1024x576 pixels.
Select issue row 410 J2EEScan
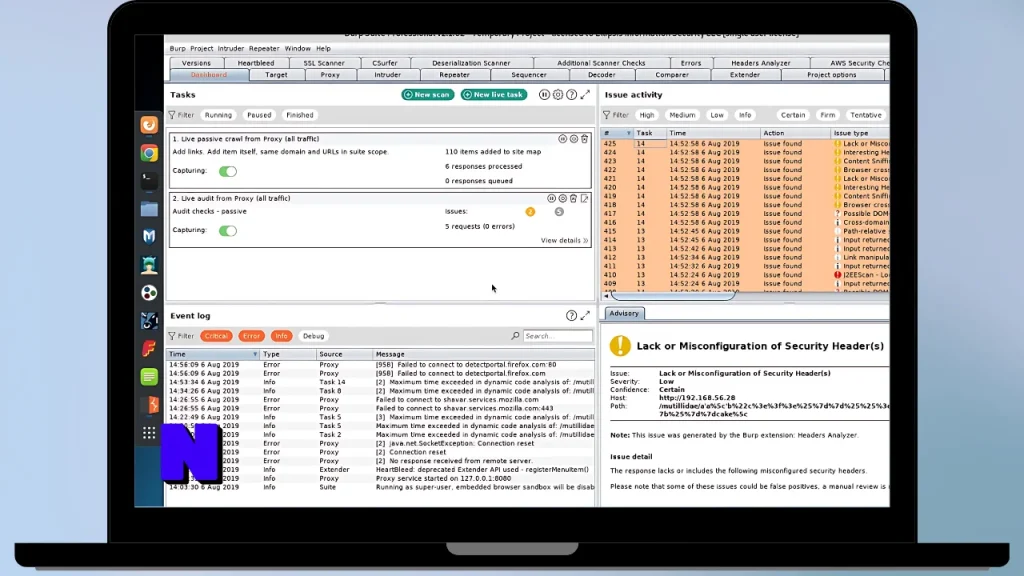(x=745, y=275)
